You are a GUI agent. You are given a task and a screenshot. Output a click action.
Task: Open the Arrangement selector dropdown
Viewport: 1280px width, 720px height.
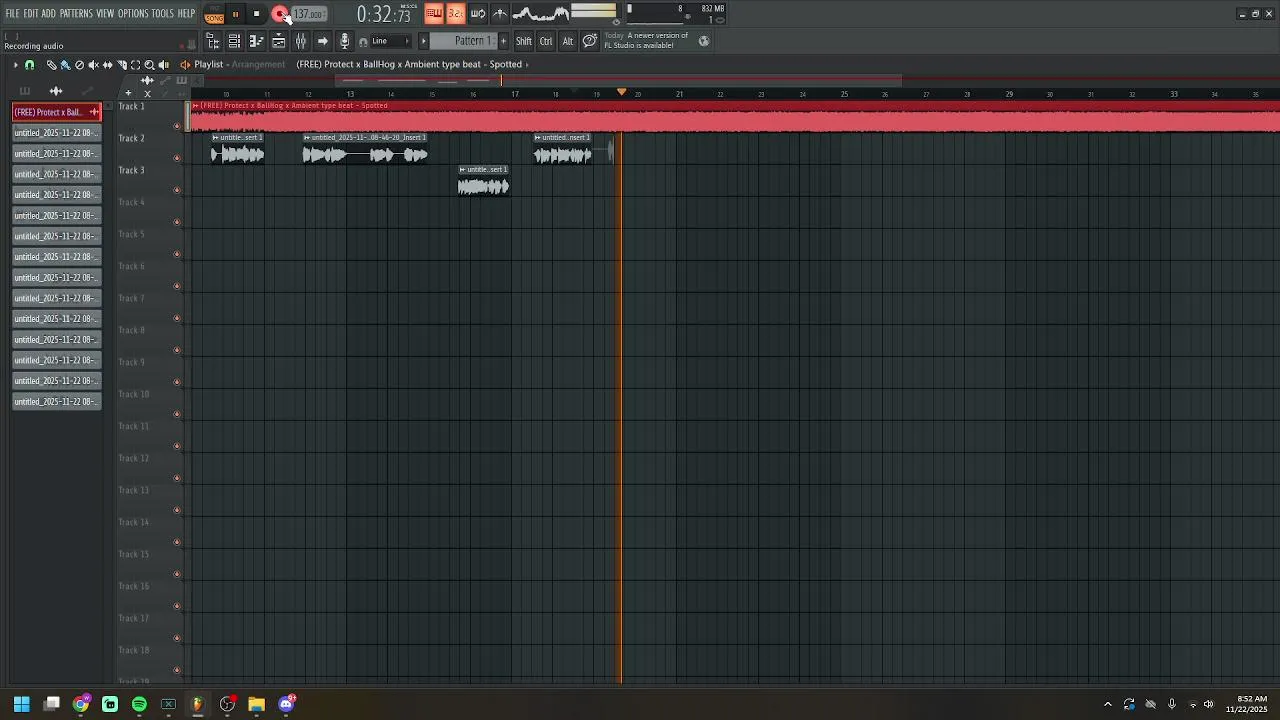(259, 65)
